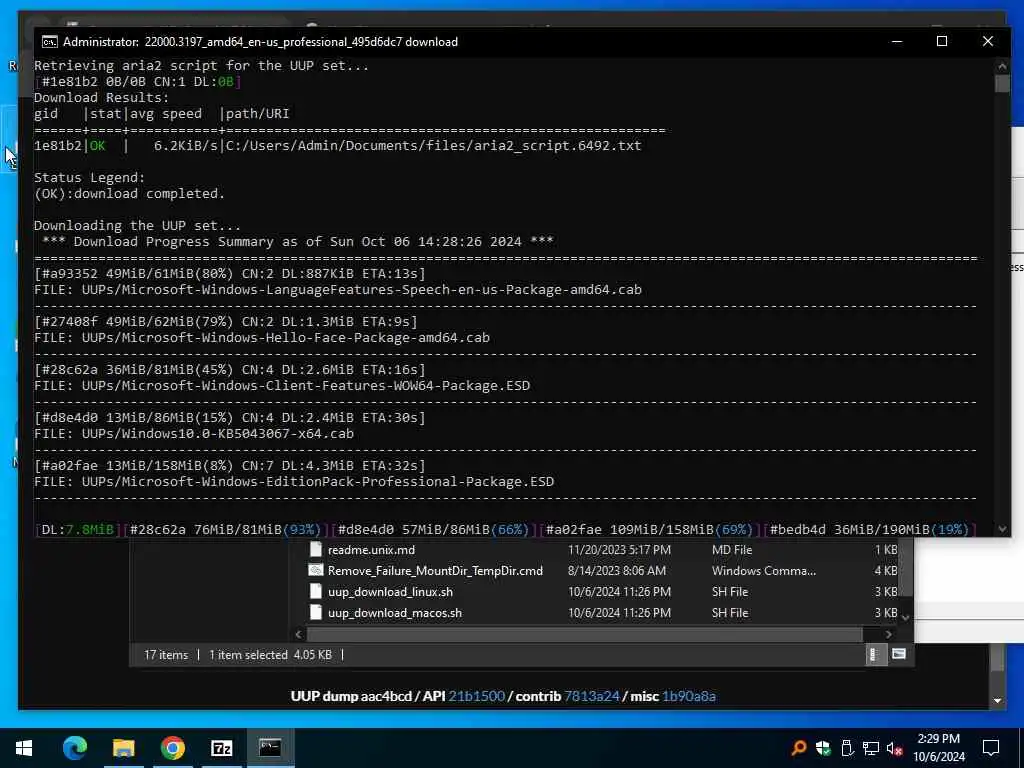The height and width of the screenshot is (768, 1024).
Task: Click File Explorer vertical scrollbar down arrow
Action: [x=905, y=617]
